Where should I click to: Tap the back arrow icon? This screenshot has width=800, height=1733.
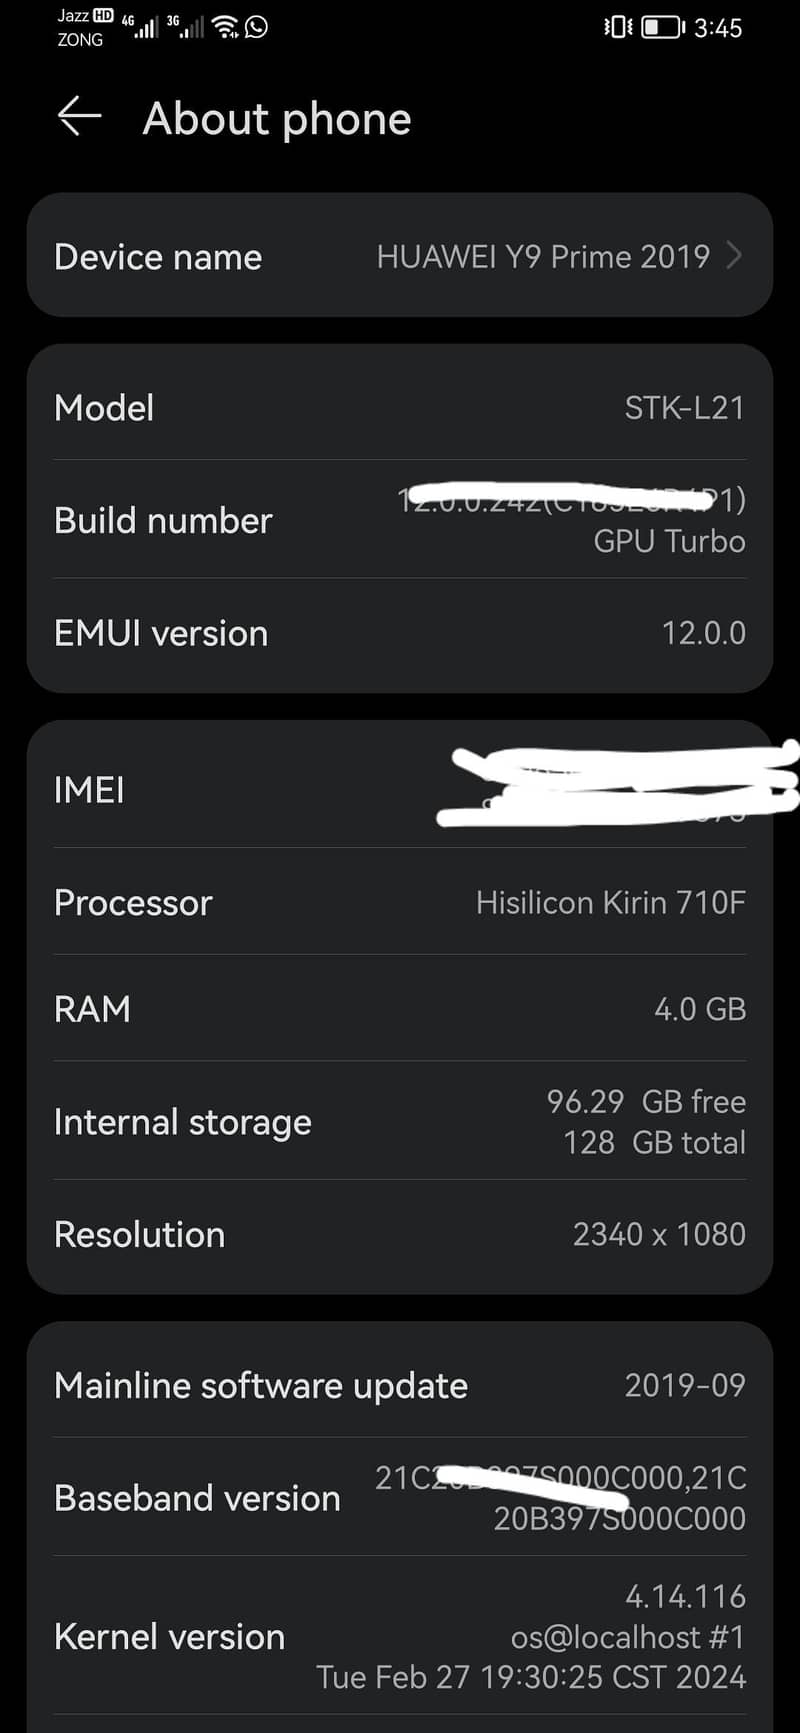[x=80, y=117]
